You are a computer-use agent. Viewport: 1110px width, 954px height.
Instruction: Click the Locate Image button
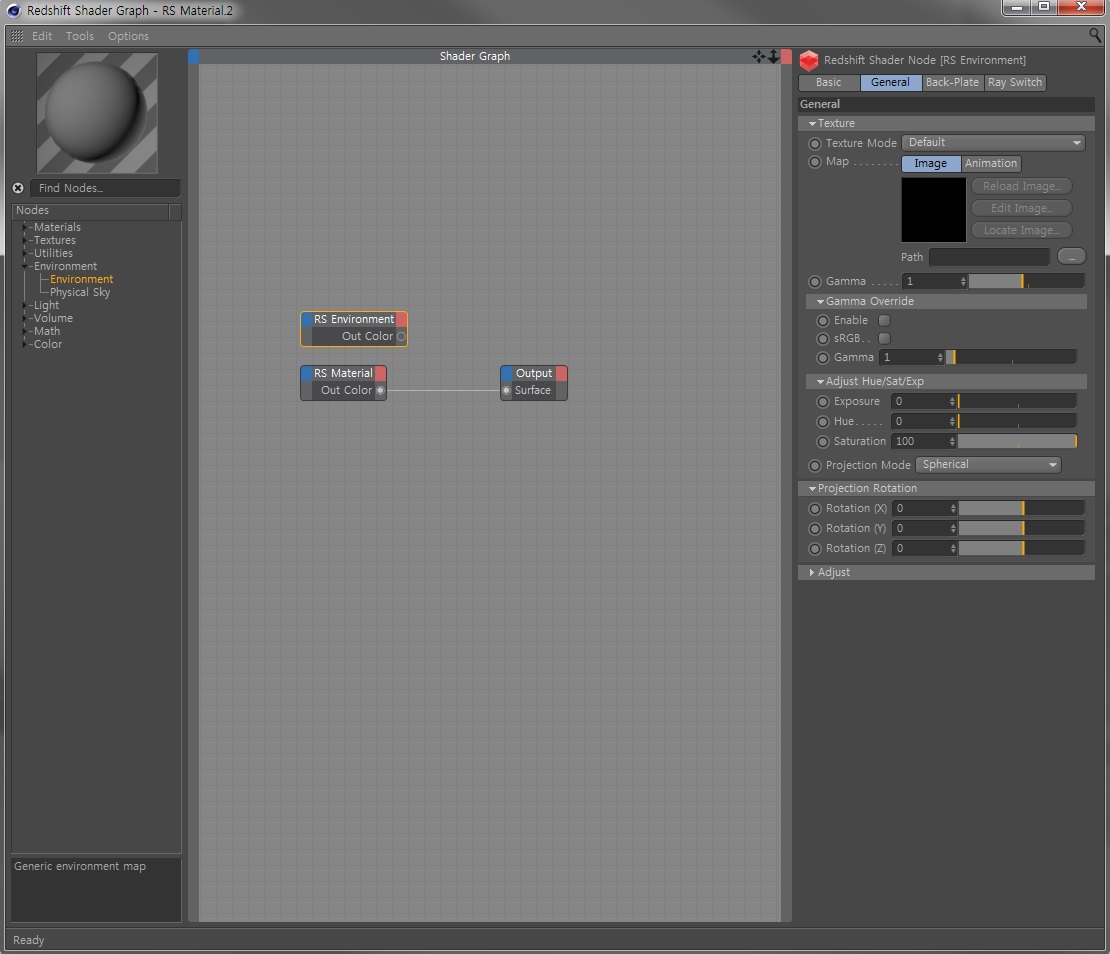click(1022, 230)
